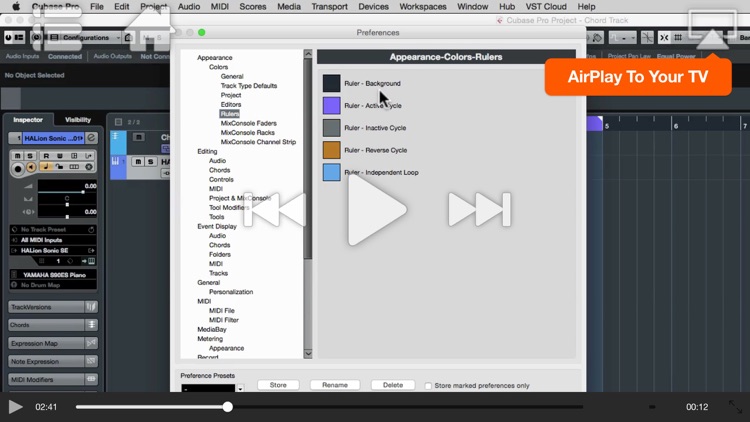This screenshot has height=422, width=750.
Task: Select MIDI Filter in preferences tree
Action: click(224, 320)
